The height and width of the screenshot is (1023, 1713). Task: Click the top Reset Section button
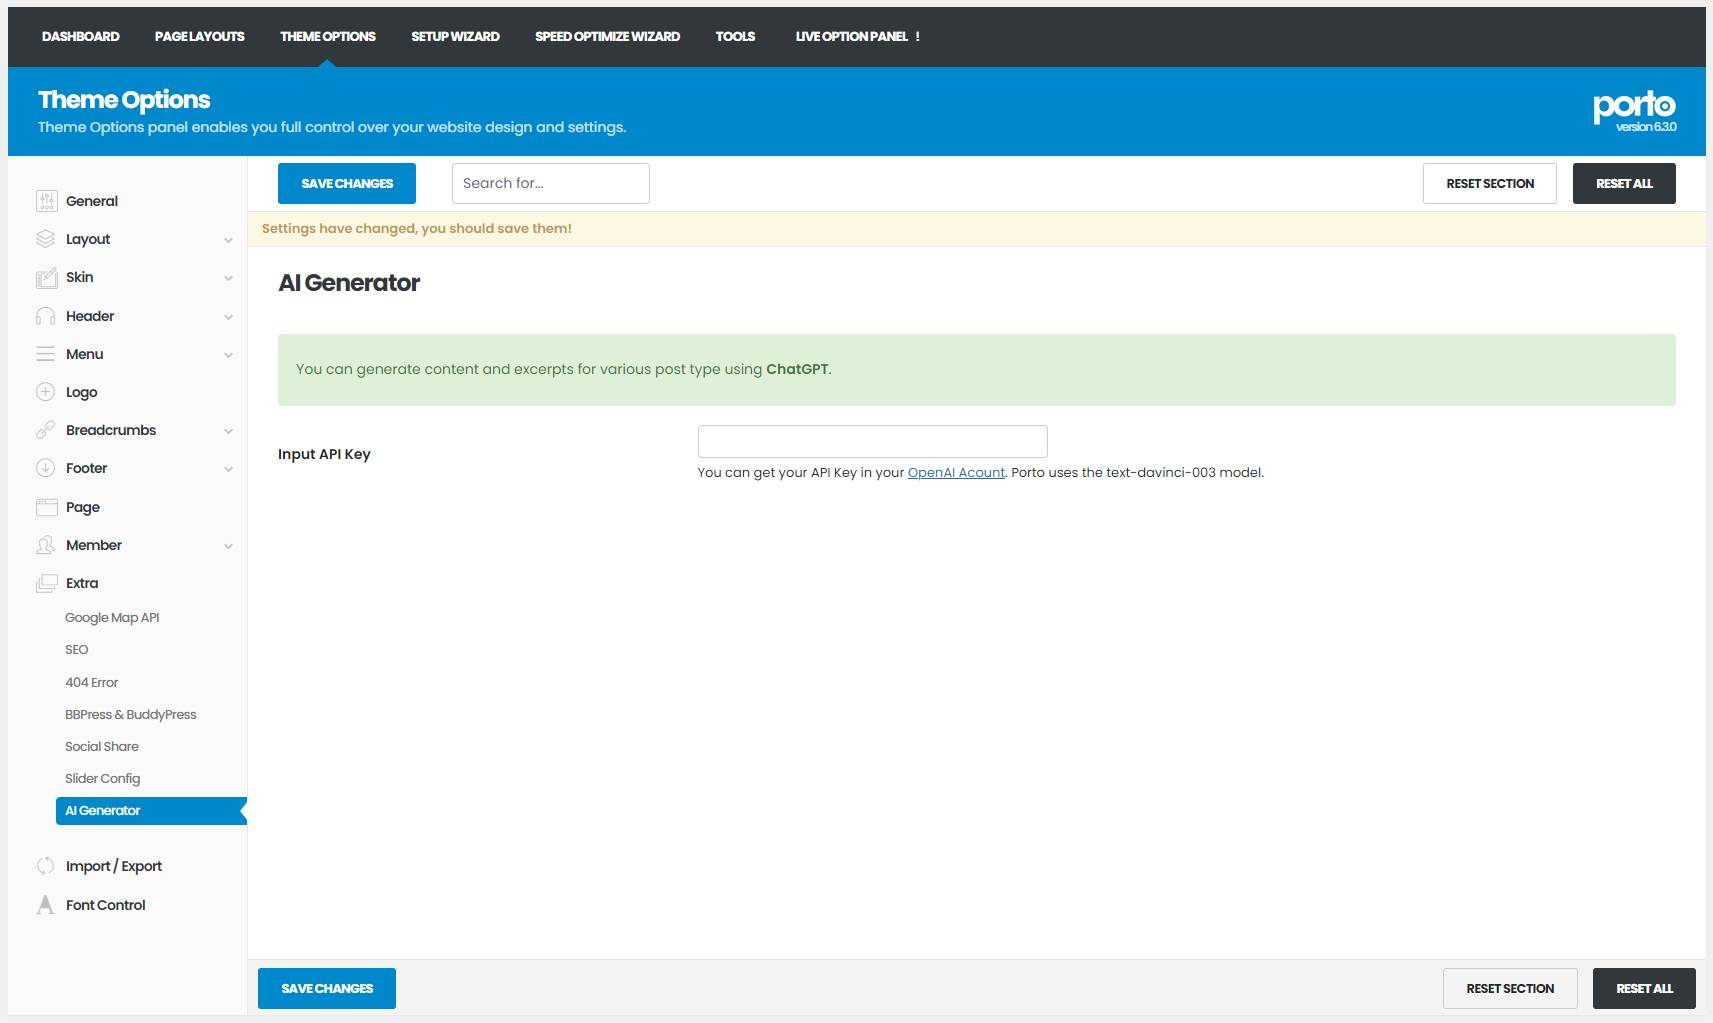coord(1489,184)
